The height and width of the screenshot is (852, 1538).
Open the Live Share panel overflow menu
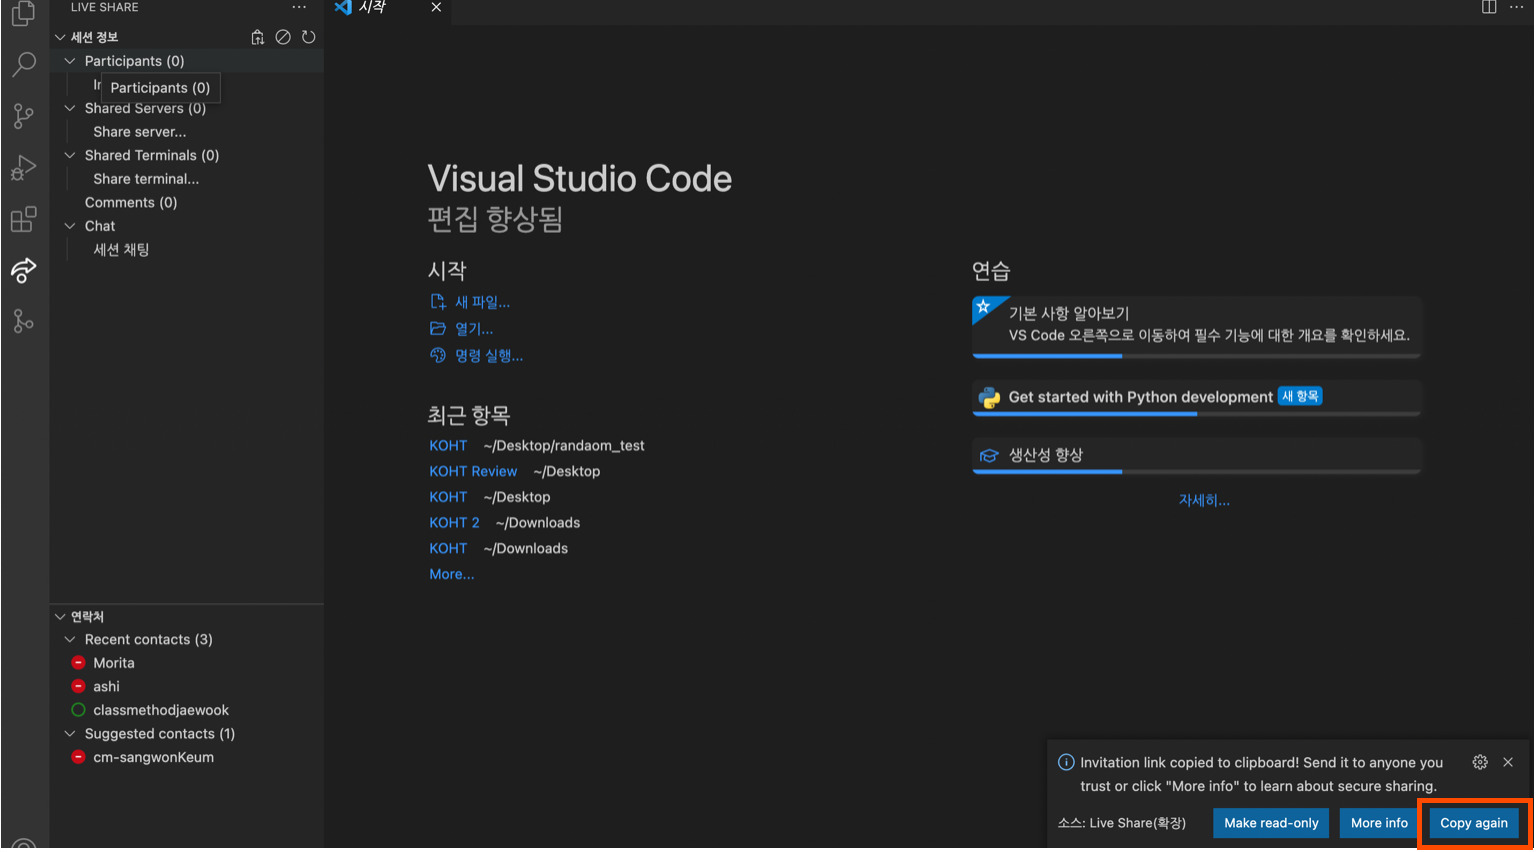[298, 7]
